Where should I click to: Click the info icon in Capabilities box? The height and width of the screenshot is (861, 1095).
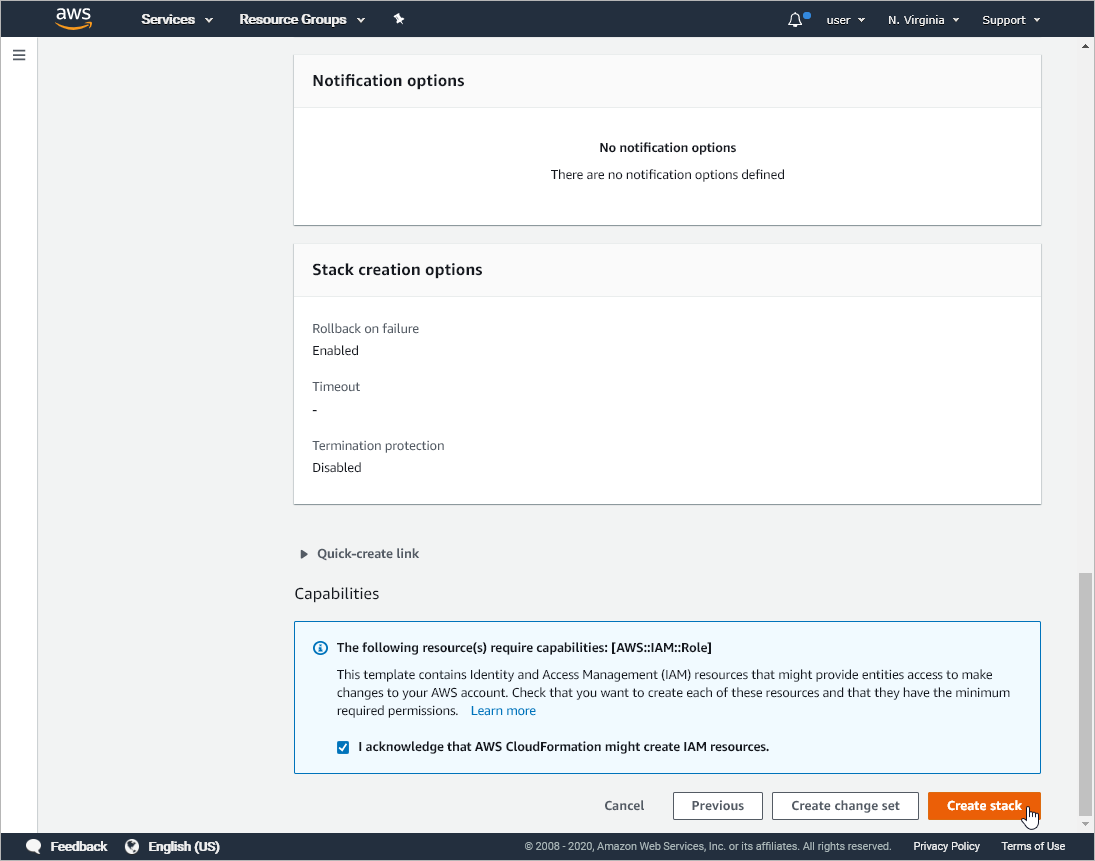click(x=320, y=648)
